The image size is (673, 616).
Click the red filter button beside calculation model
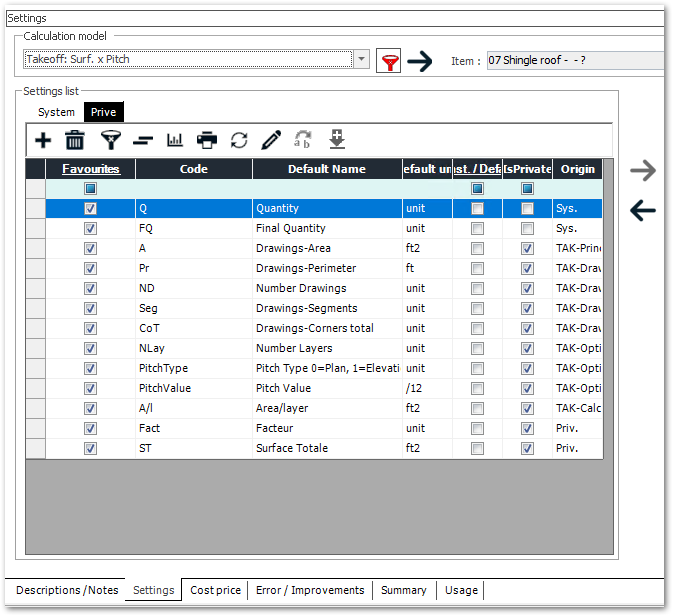388,61
